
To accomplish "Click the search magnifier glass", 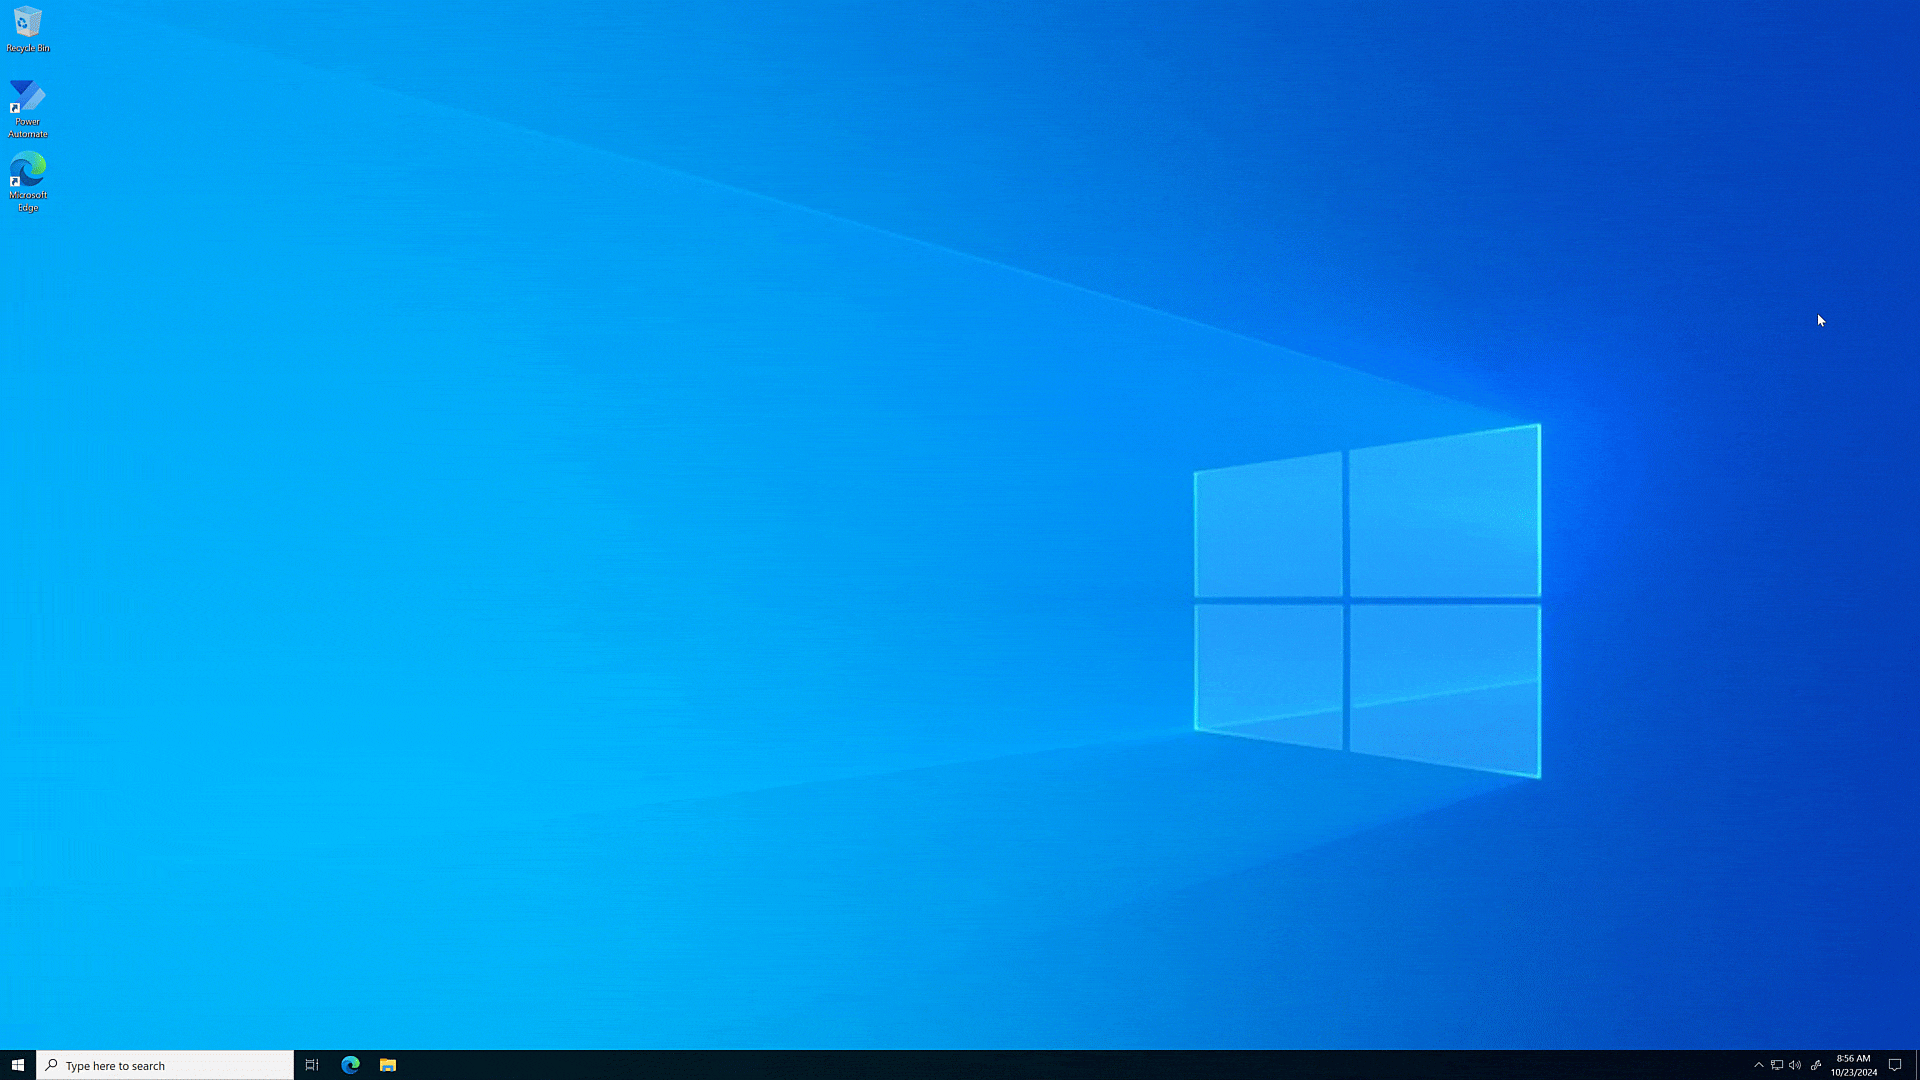I will point(49,1065).
